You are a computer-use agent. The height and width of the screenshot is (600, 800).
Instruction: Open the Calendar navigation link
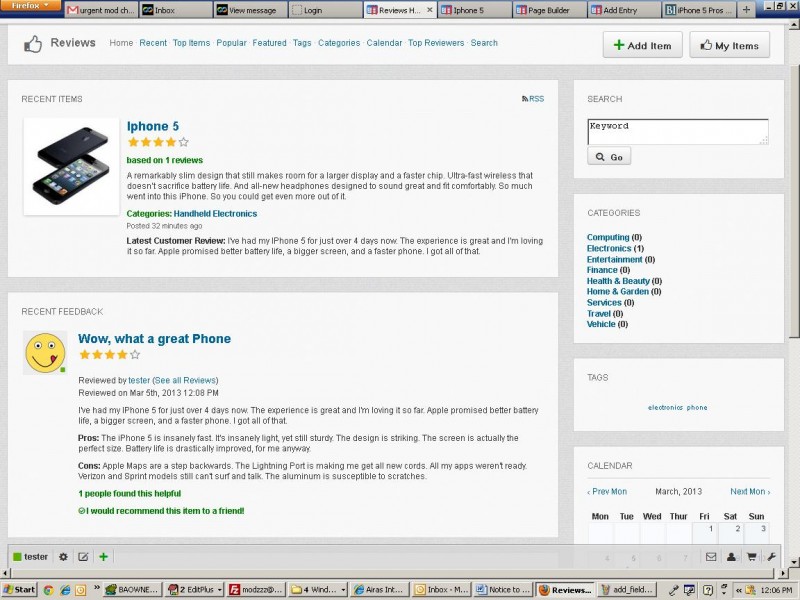pos(384,43)
